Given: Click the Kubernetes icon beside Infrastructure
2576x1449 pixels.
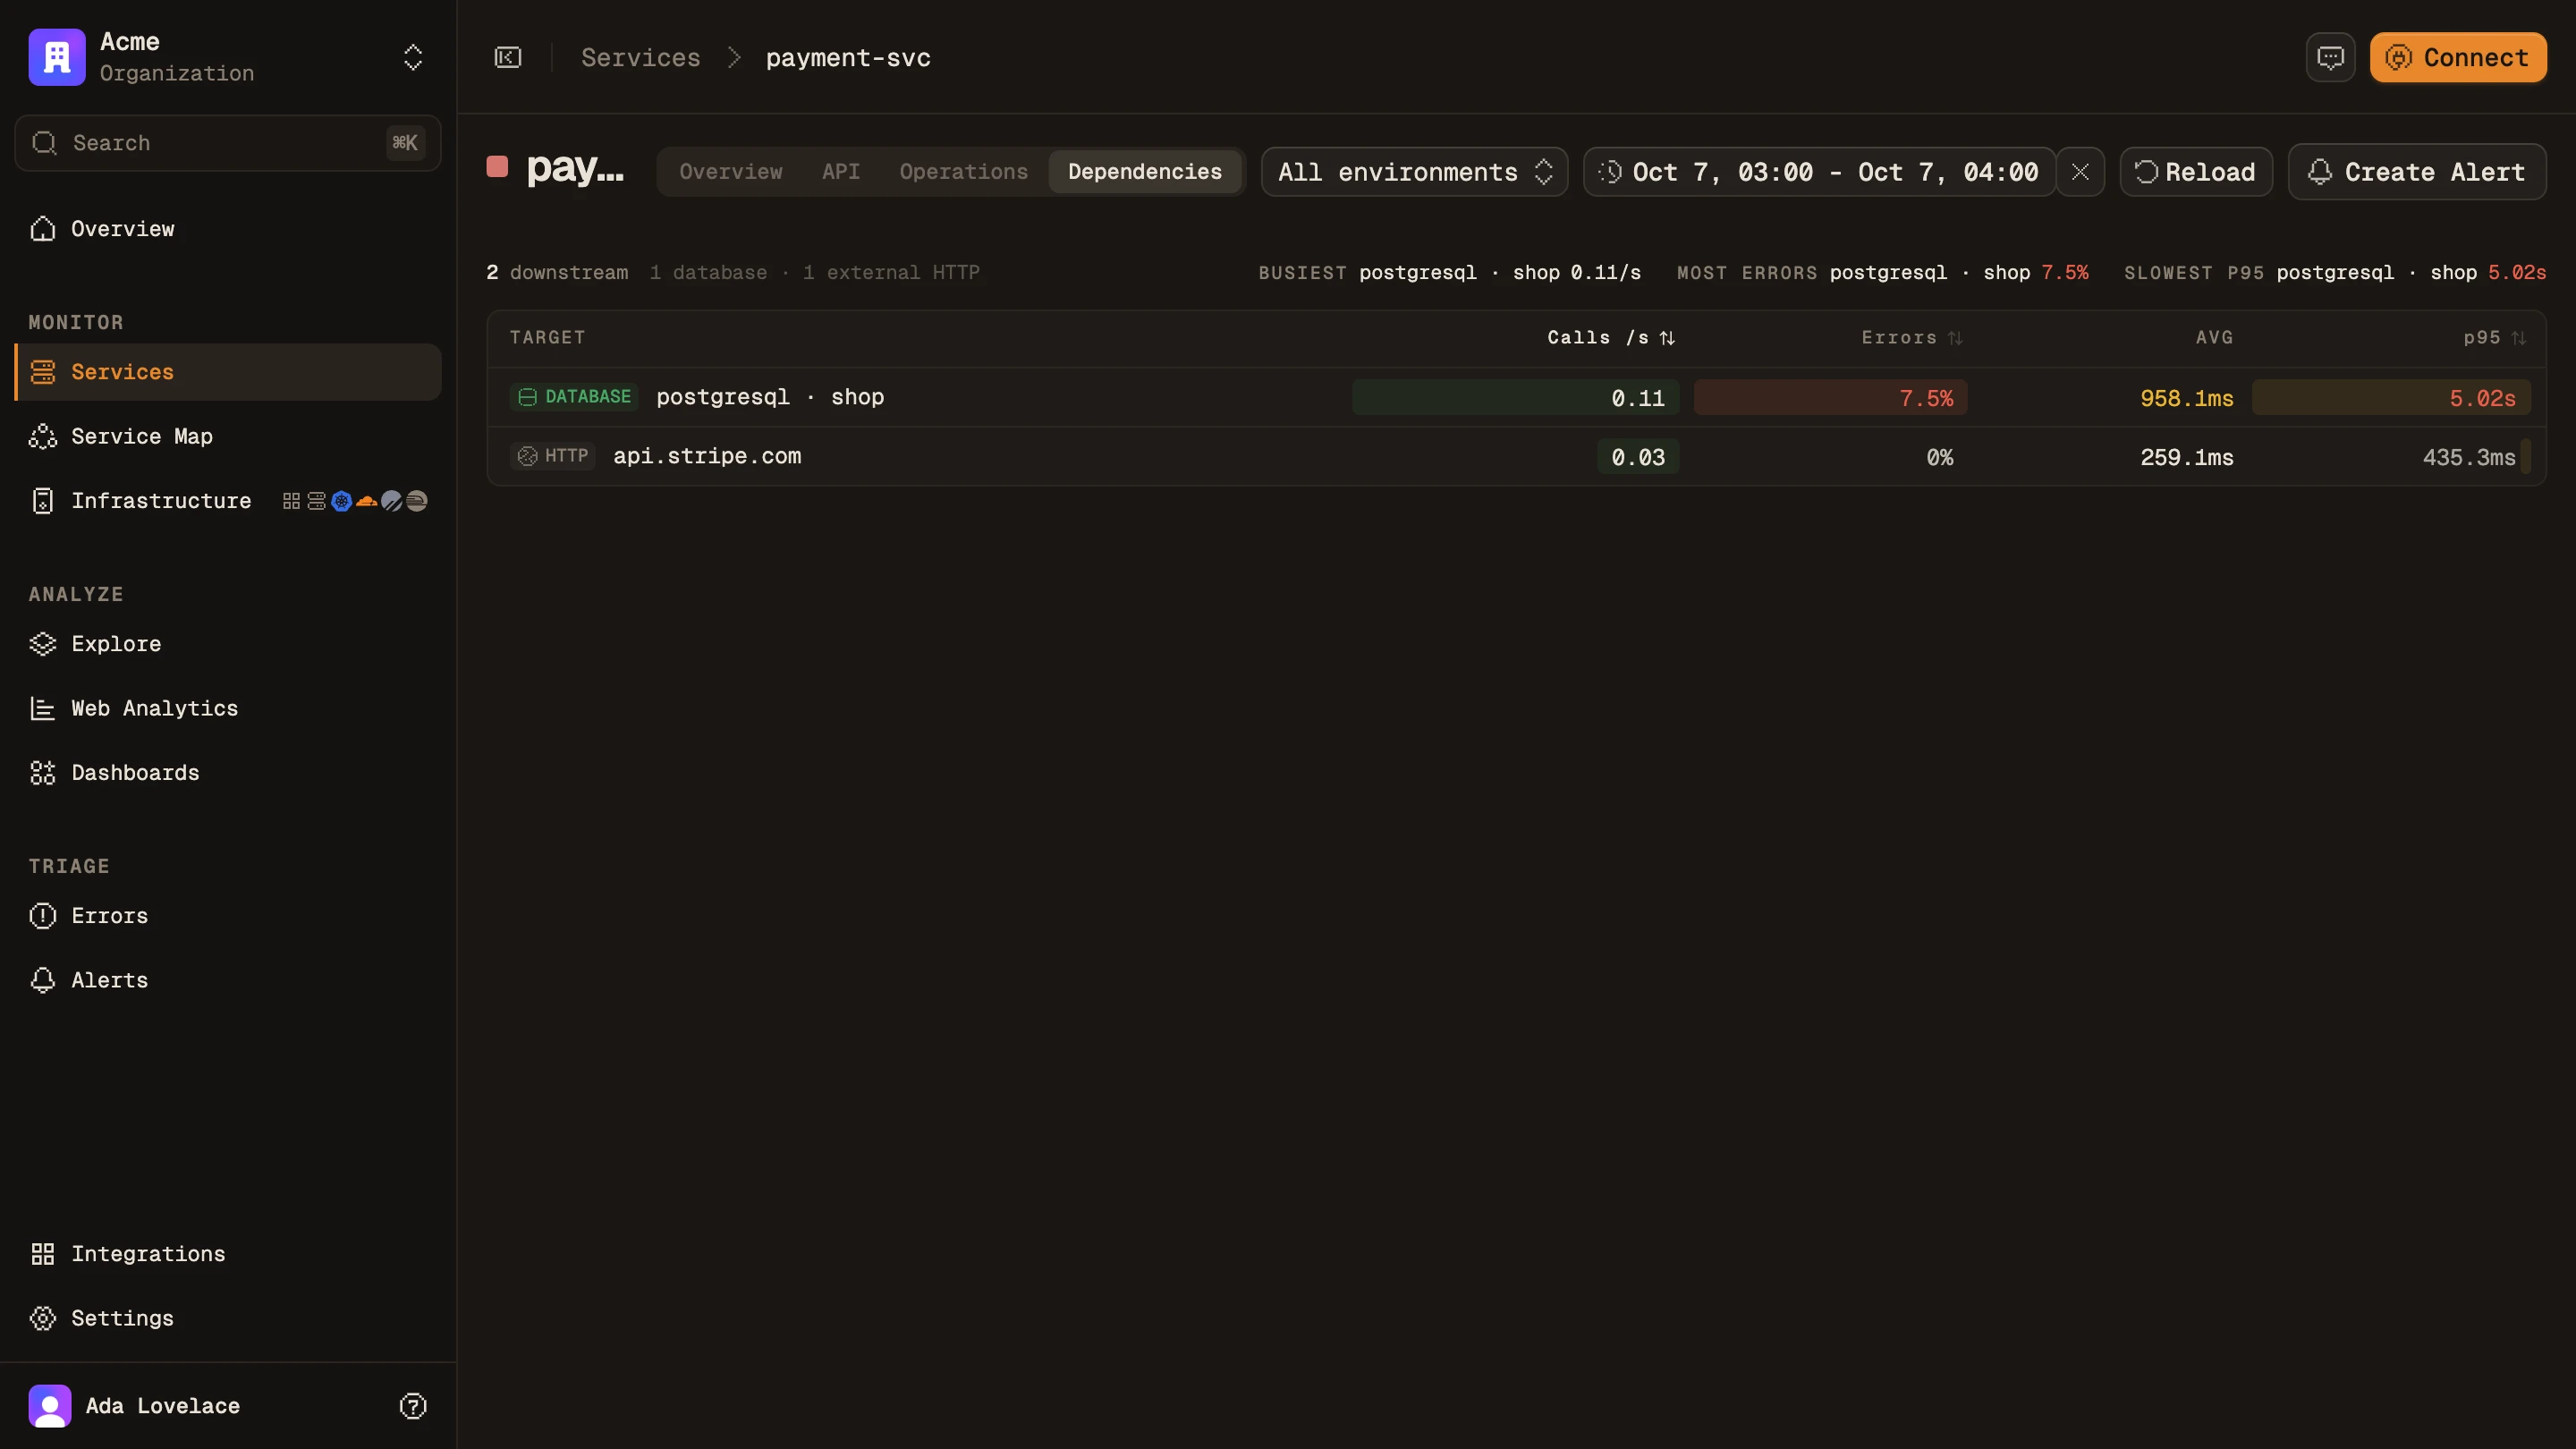Looking at the screenshot, I should tap(342, 501).
